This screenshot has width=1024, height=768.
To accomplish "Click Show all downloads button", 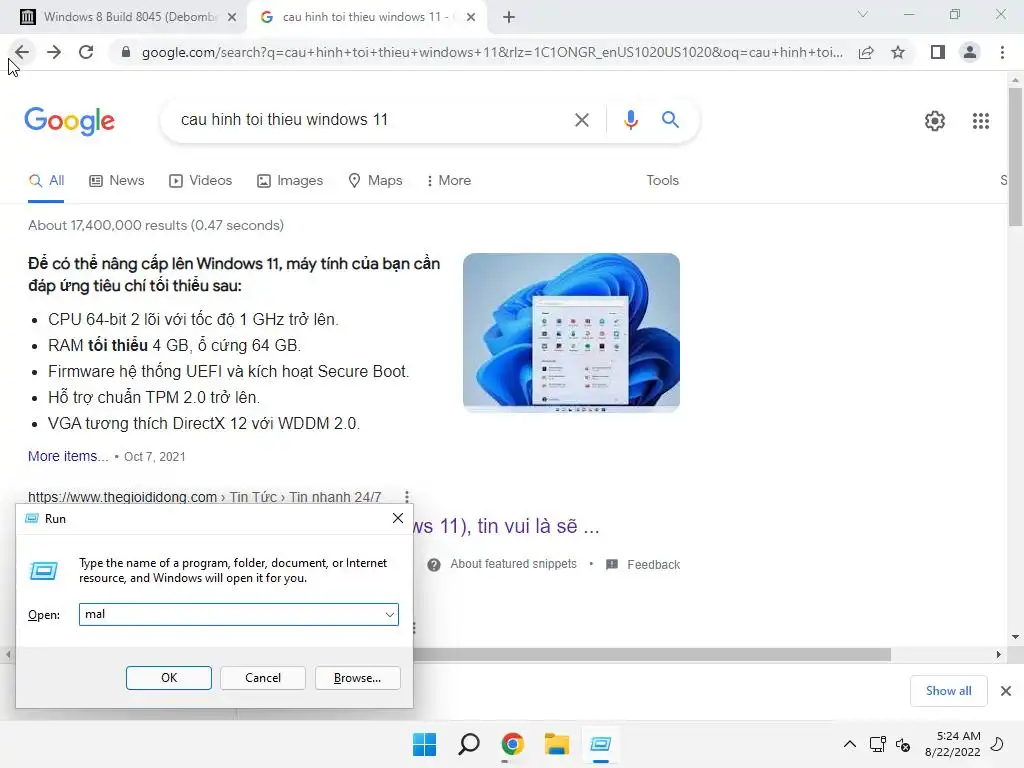I will pyautogui.click(x=948, y=691).
